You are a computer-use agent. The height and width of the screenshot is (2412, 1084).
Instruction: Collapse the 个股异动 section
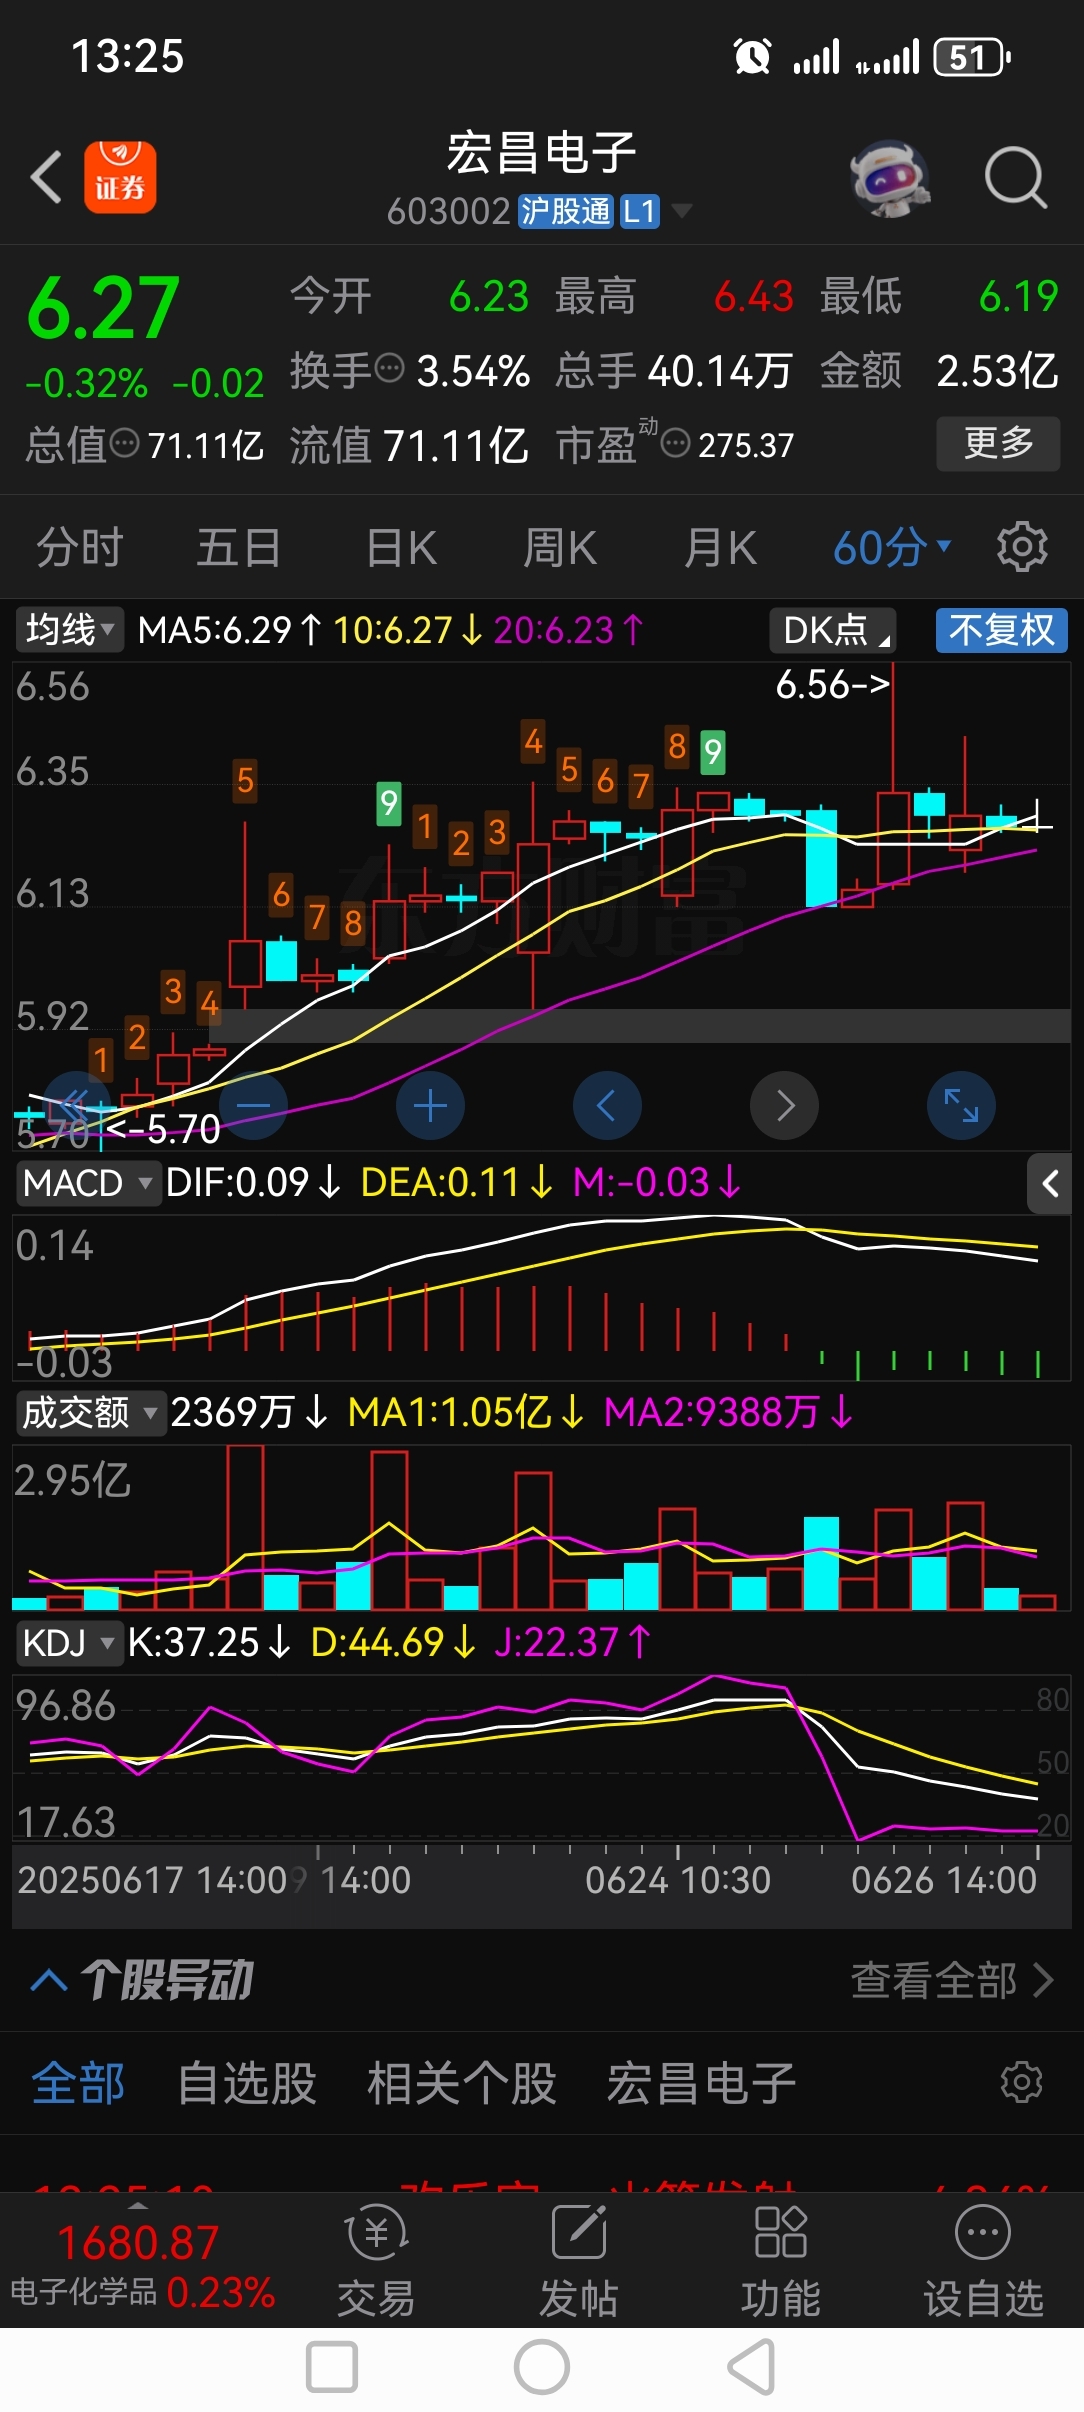(x=49, y=1980)
